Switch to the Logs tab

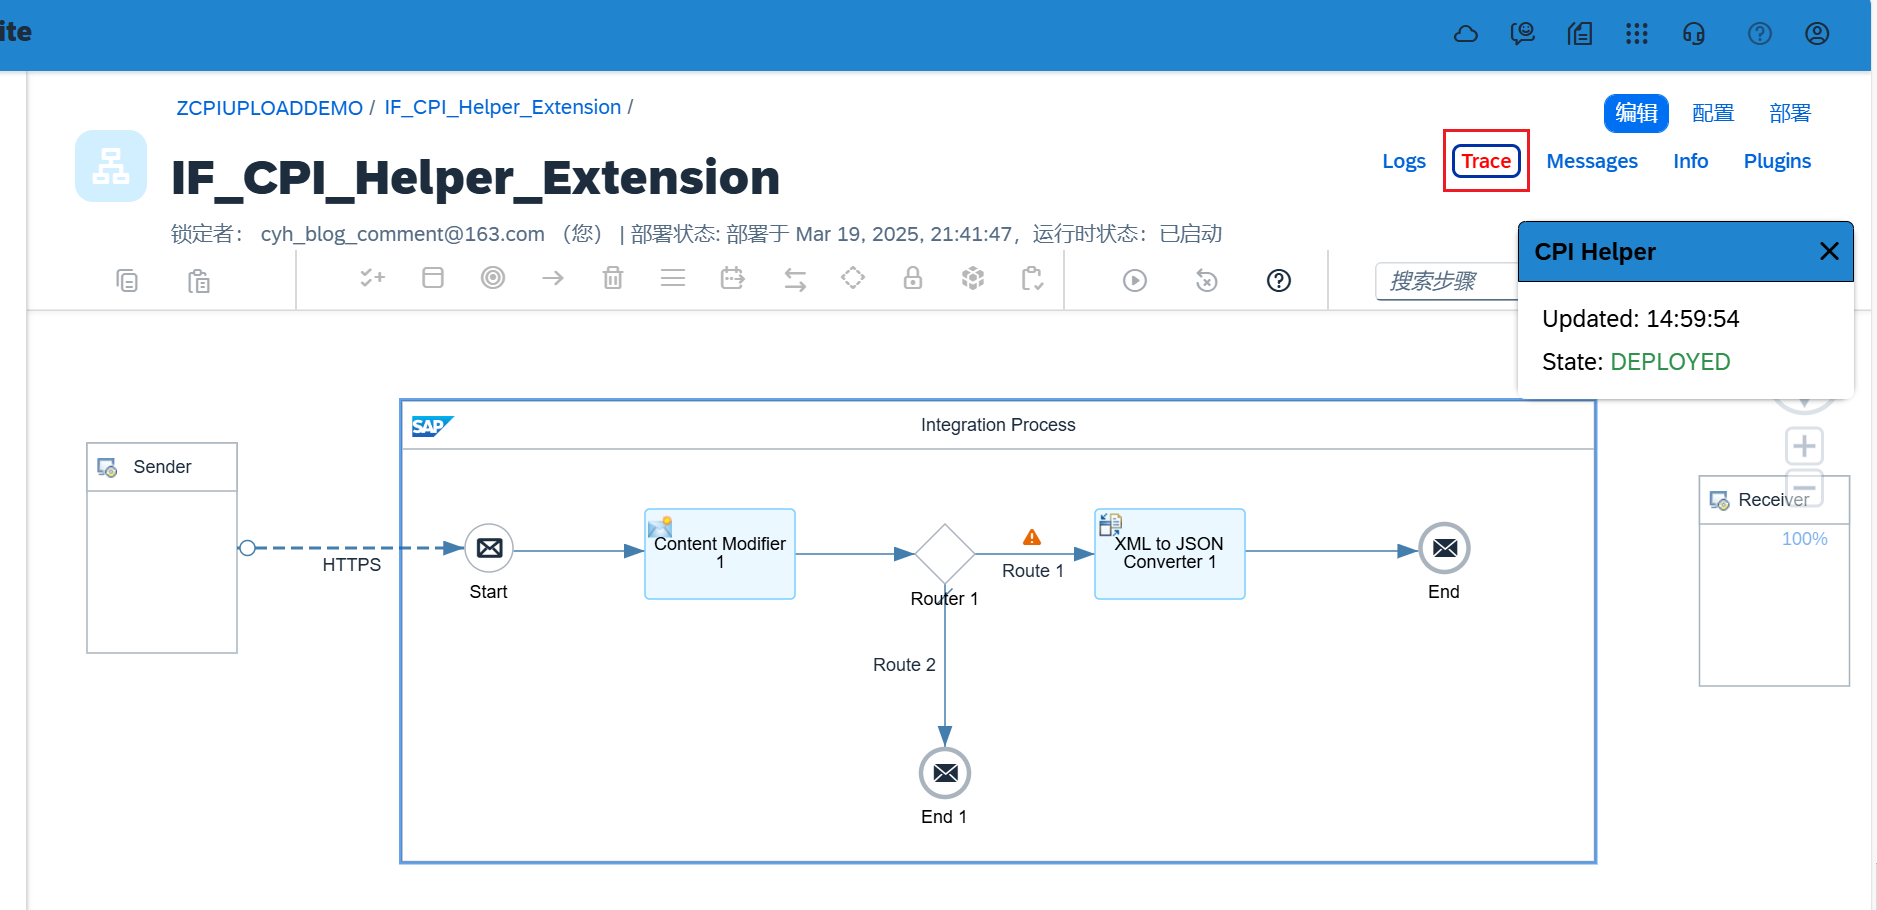(x=1403, y=161)
